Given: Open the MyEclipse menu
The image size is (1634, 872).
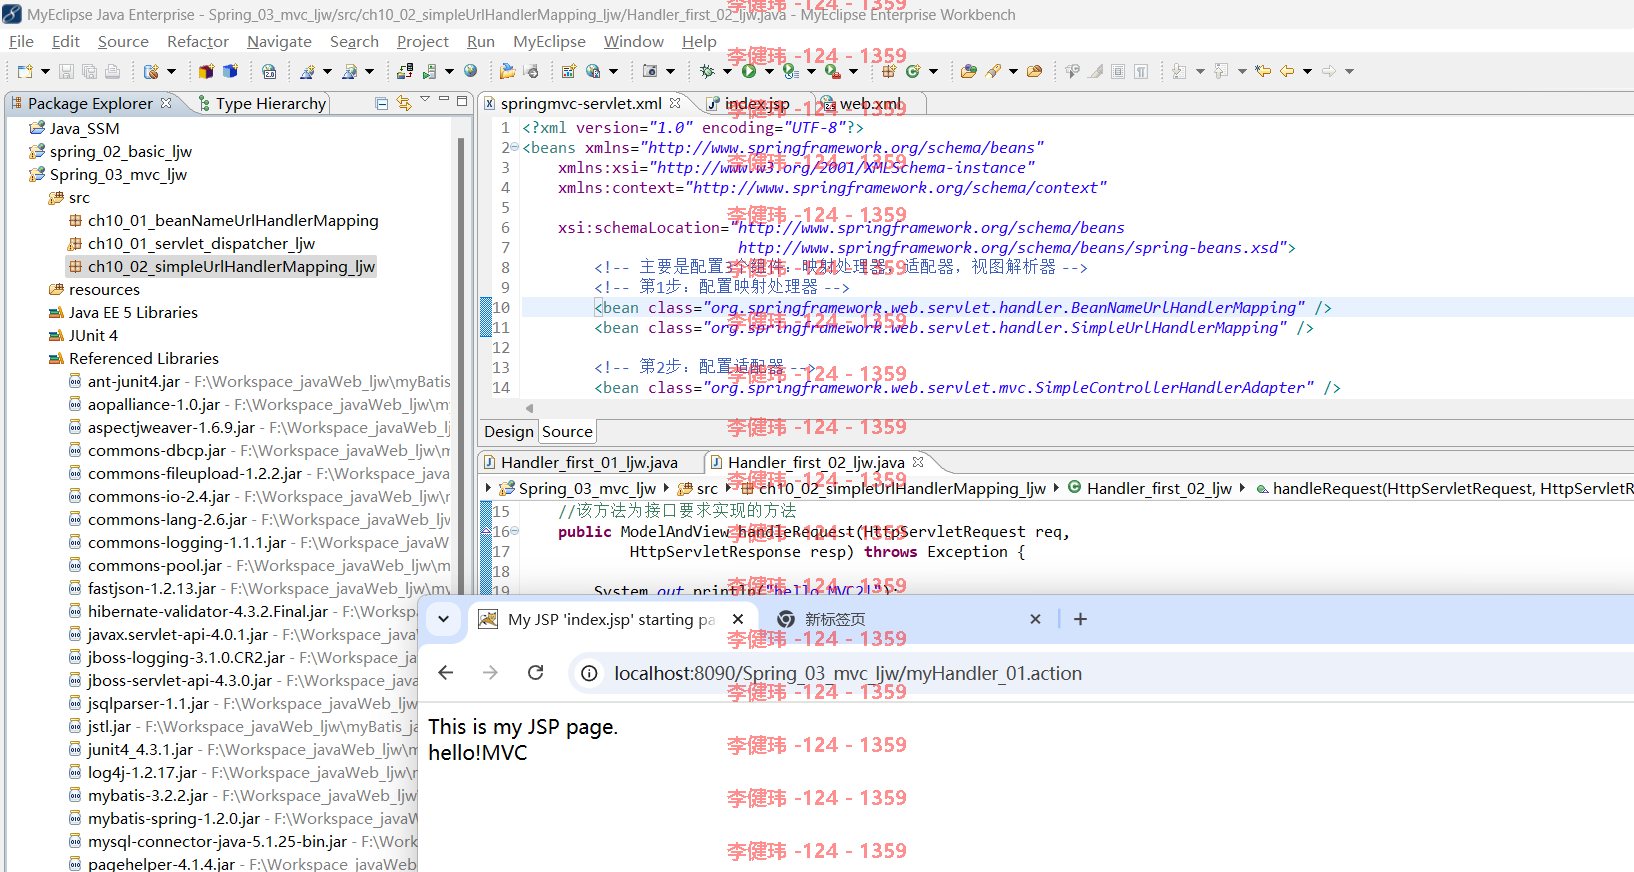Looking at the screenshot, I should [x=549, y=41].
